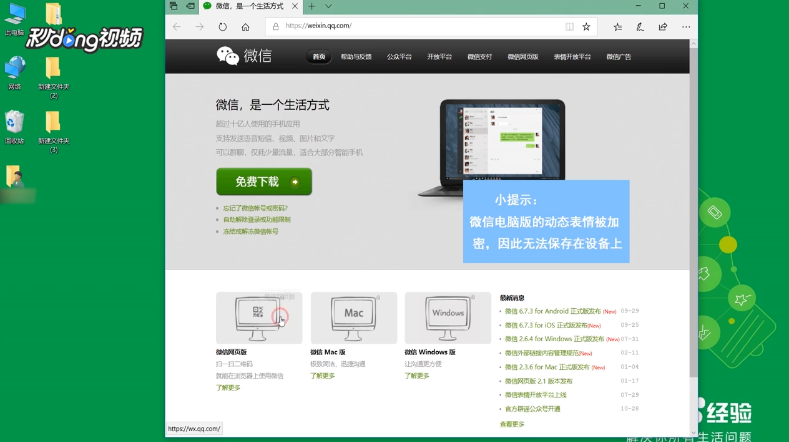Image resolution: width=789 pixels, height=442 pixels.
Task: Open news 微信表情开放平台上线
Action: pyautogui.click(x=535, y=395)
